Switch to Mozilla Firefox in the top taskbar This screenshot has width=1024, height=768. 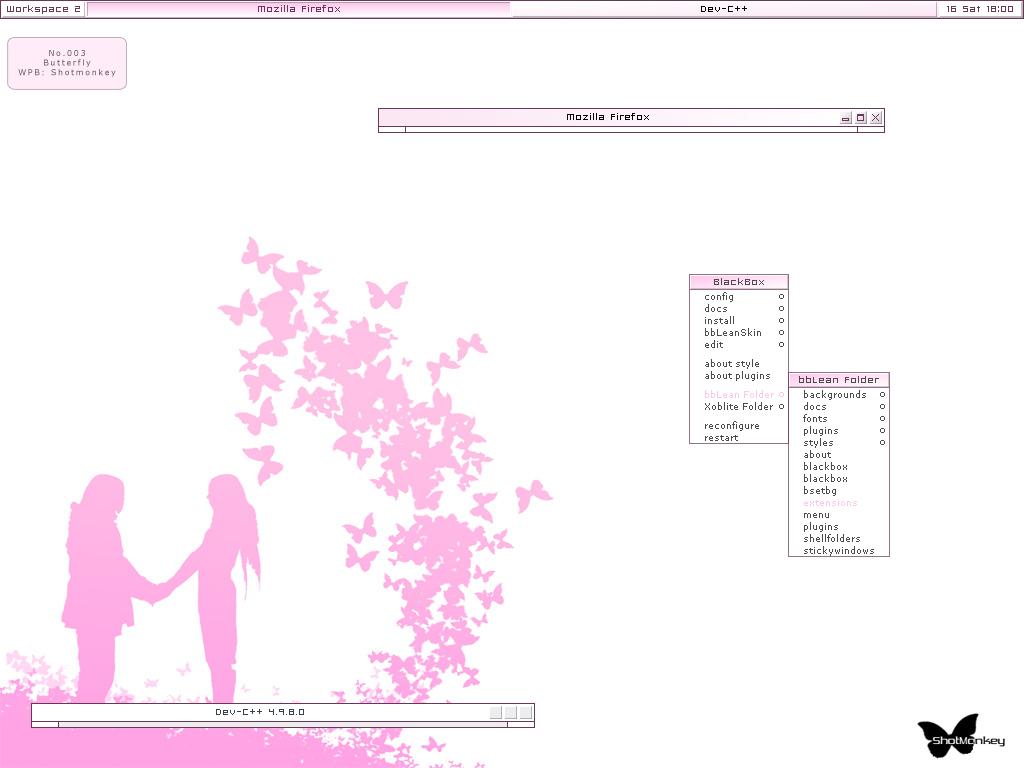click(x=299, y=9)
